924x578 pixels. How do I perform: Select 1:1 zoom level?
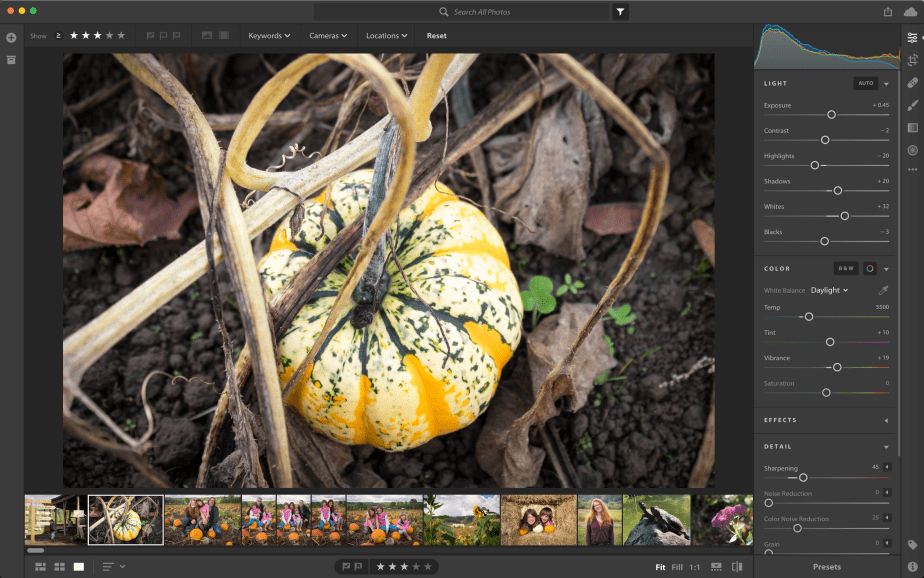click(695, 567)
